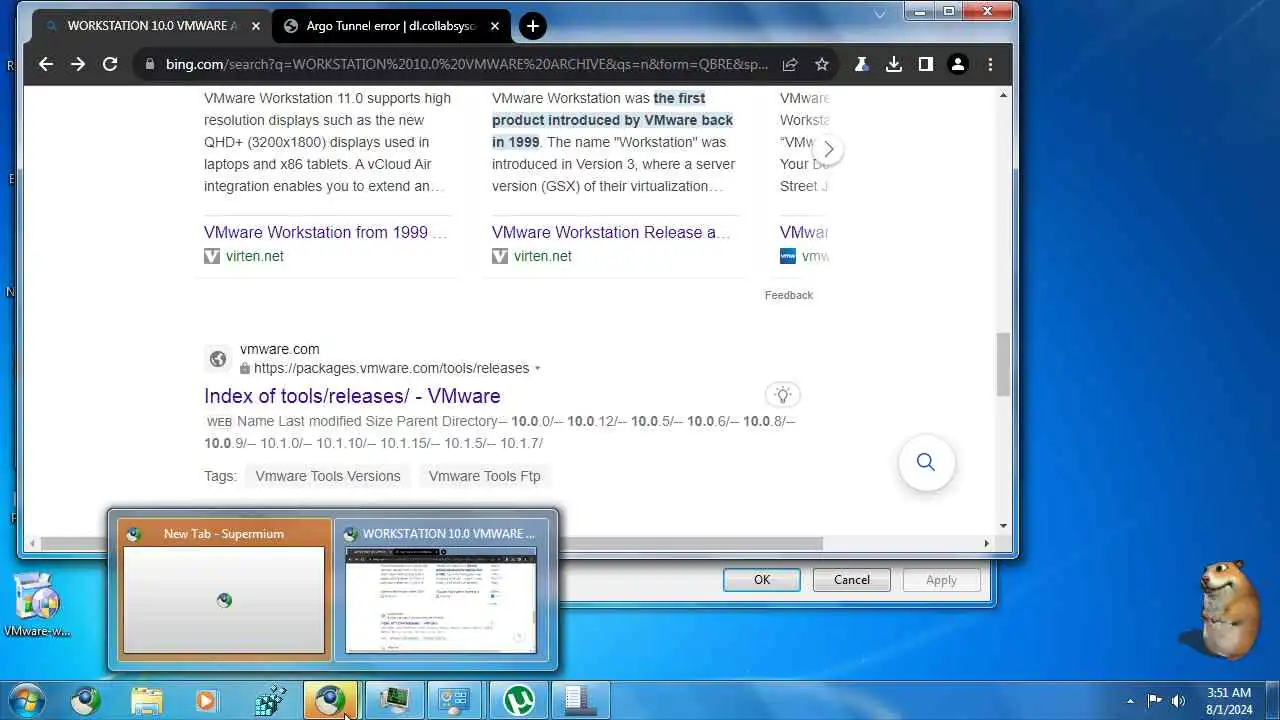Open the volume speaker tray icon

click(x=1179, y=701)
